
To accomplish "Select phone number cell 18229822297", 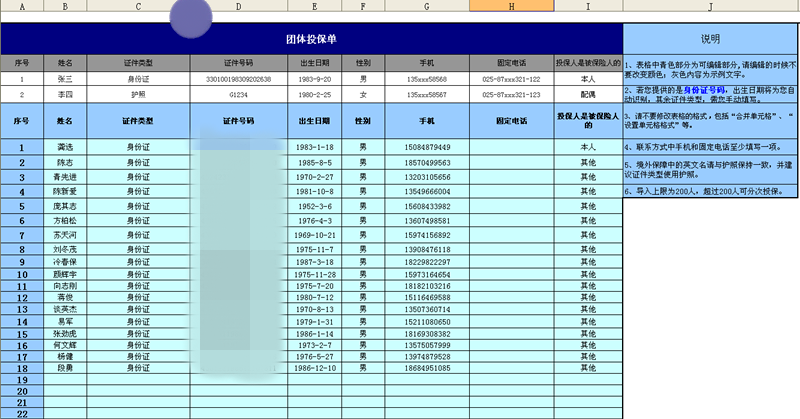I will pyautogui.click(x=427, y=262).
